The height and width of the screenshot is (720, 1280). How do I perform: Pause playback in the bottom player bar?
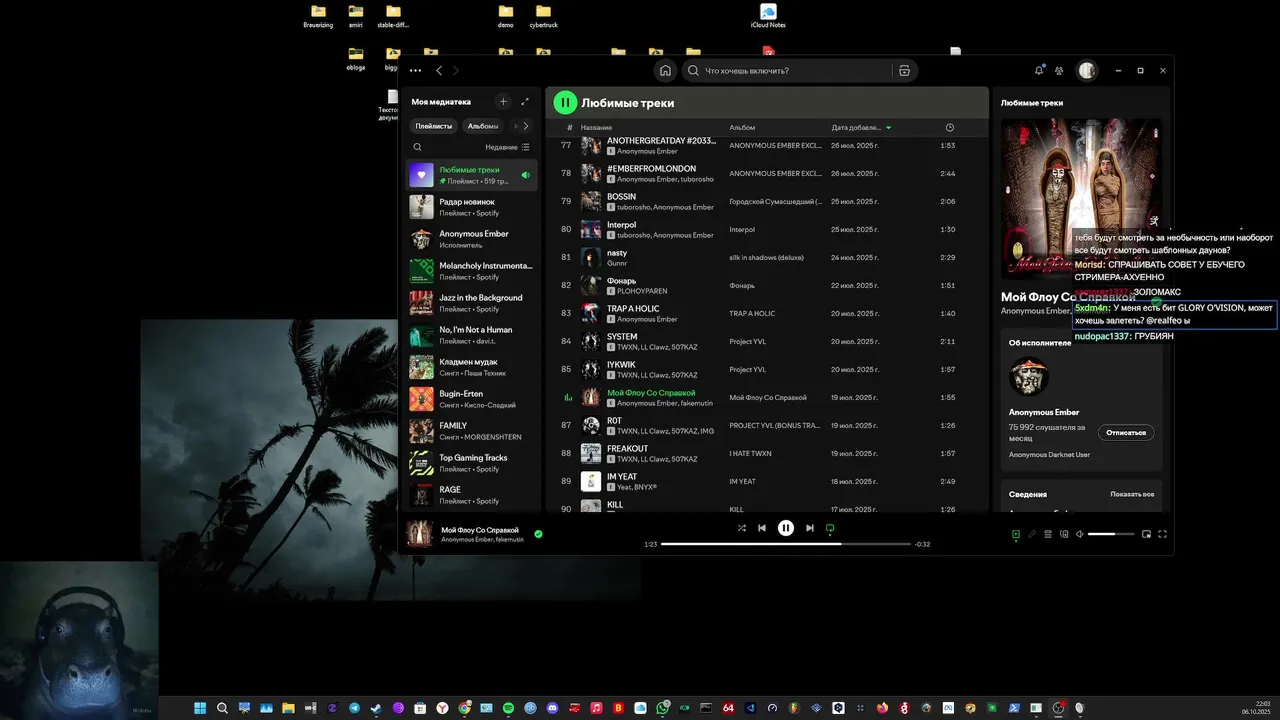[786, 528]
